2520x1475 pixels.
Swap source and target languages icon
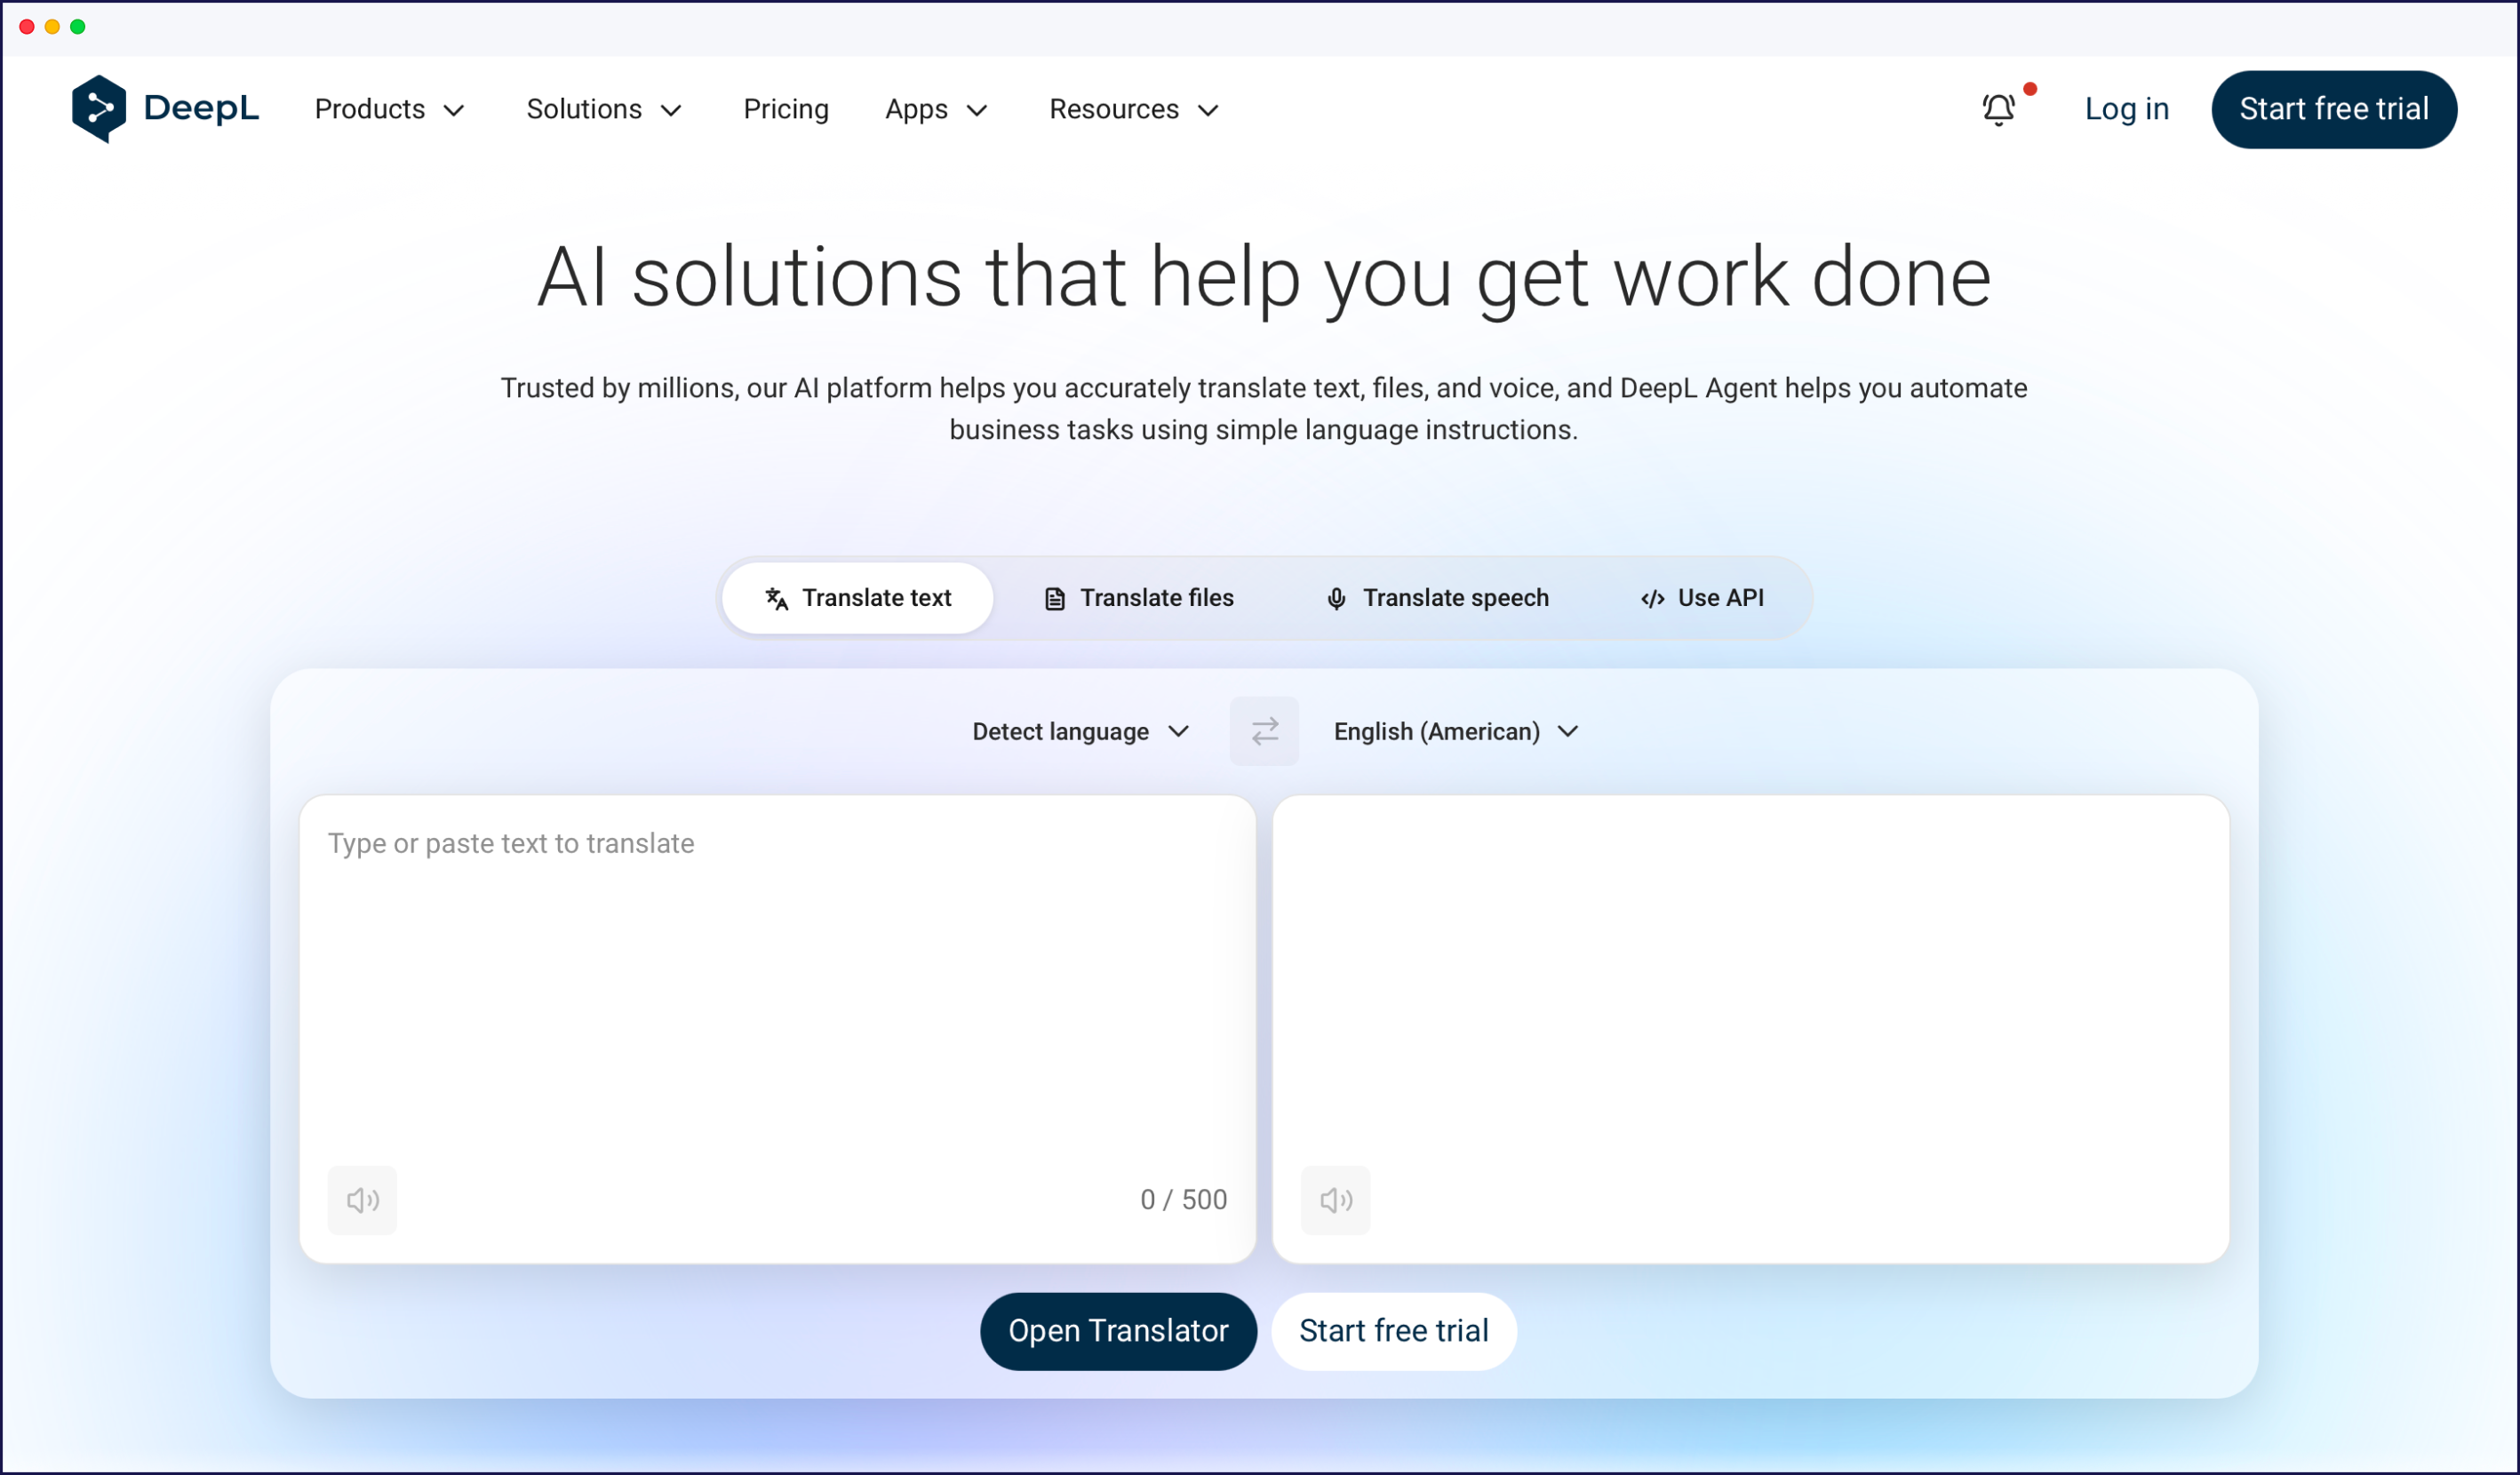pos(1264,731)
